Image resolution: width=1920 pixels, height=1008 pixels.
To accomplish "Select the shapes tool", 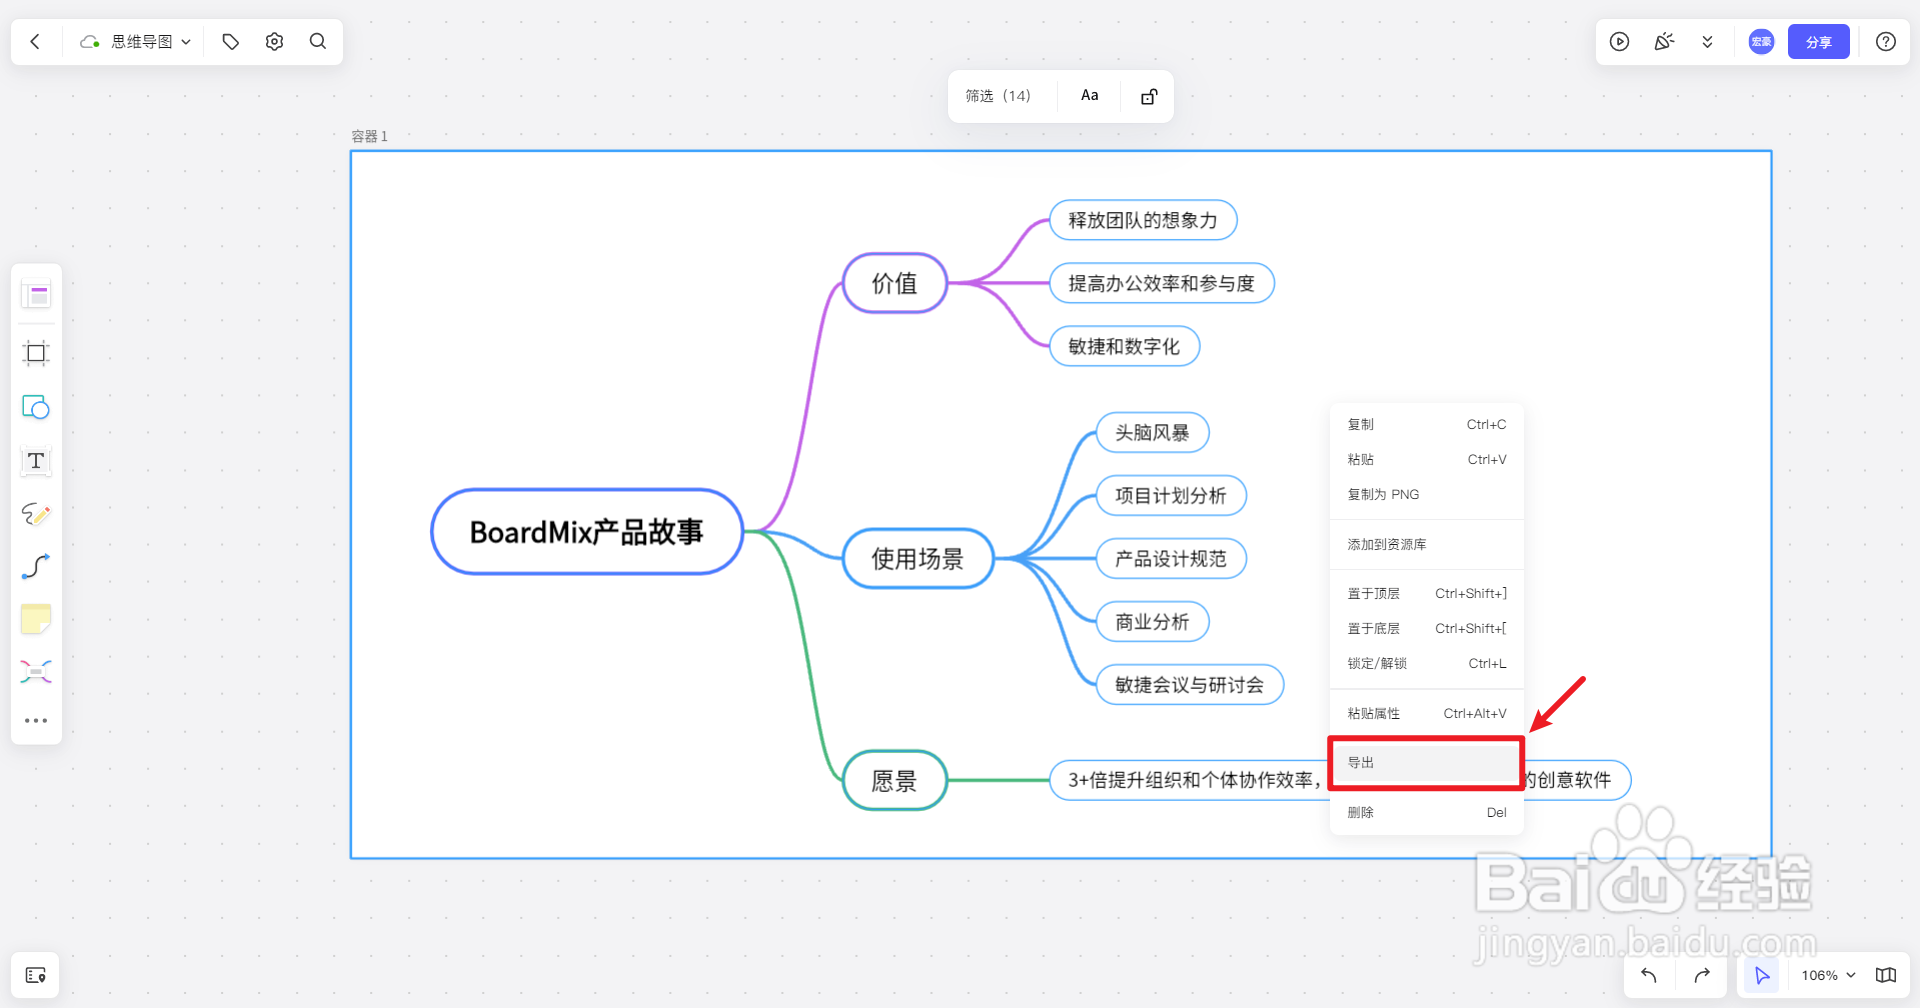I will (x=36, y=408).
